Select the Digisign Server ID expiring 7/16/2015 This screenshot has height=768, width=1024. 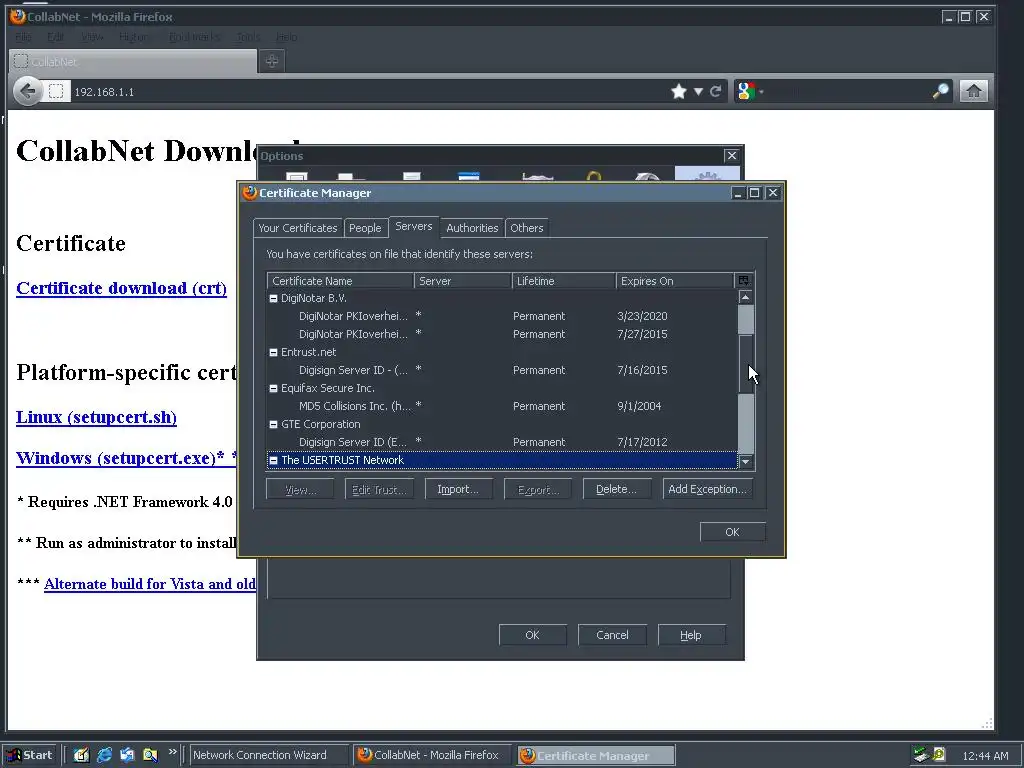pyautogui.click(x=502, y=370)
